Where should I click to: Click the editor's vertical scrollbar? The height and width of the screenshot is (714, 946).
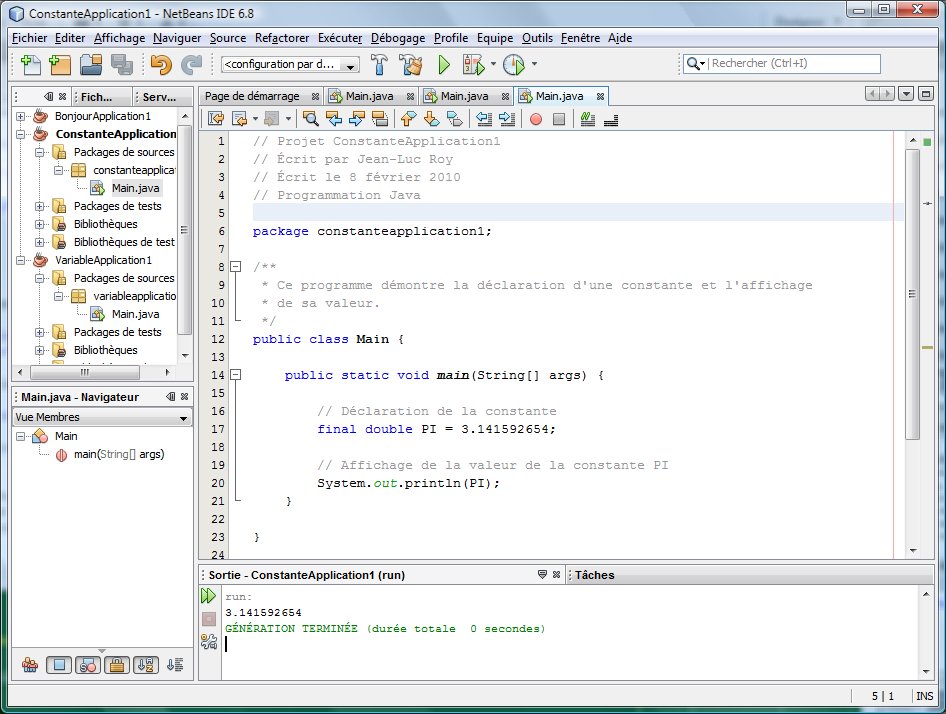pos(912,293)
